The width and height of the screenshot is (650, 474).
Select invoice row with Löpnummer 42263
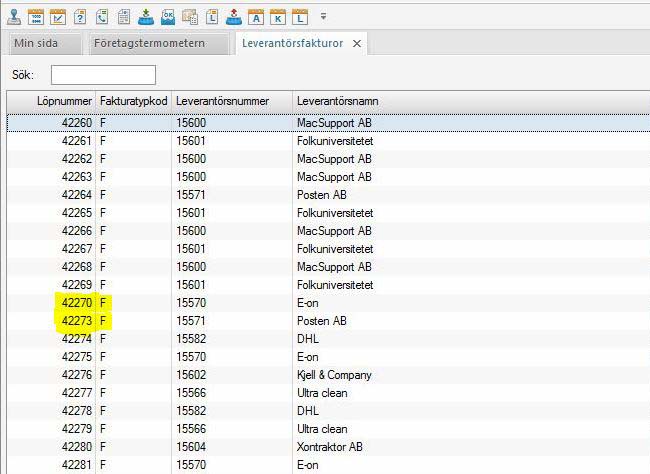point(328,177)
